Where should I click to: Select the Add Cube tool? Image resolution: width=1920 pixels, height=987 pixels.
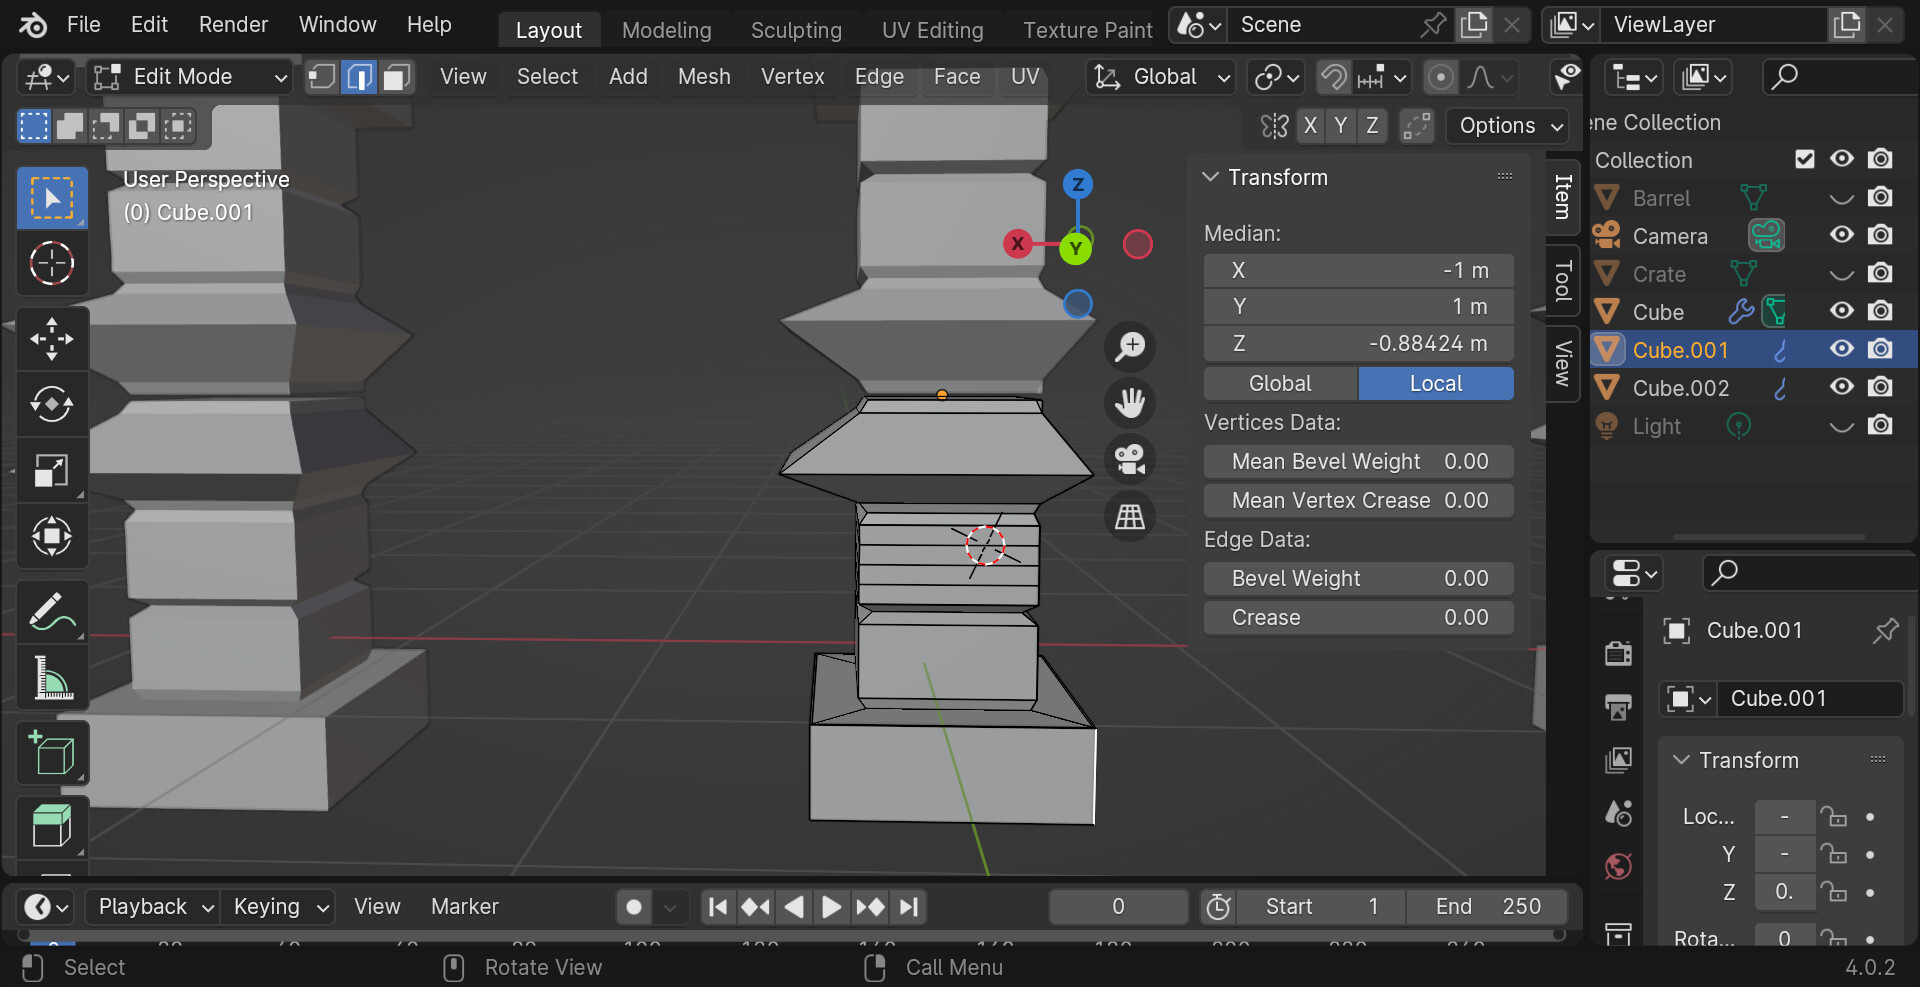click(x=52, y=753)
